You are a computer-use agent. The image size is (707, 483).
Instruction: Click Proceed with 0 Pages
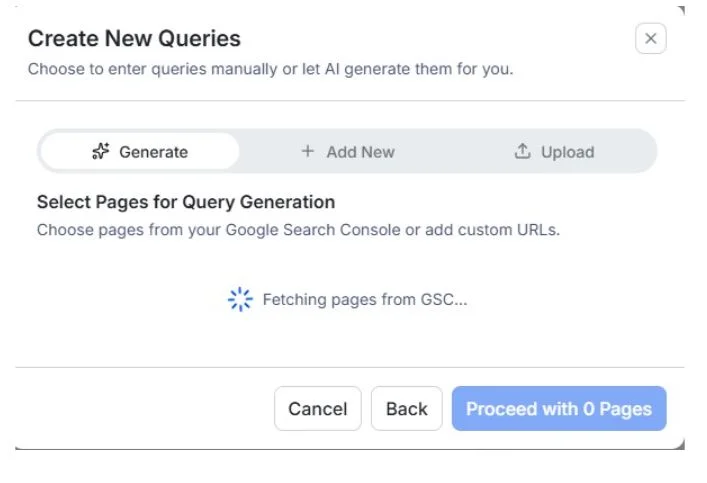[x=558, y=409]
